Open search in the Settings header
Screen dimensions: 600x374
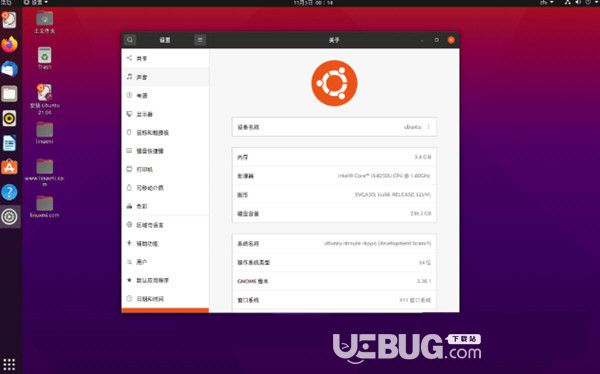(x=130, y=40)
